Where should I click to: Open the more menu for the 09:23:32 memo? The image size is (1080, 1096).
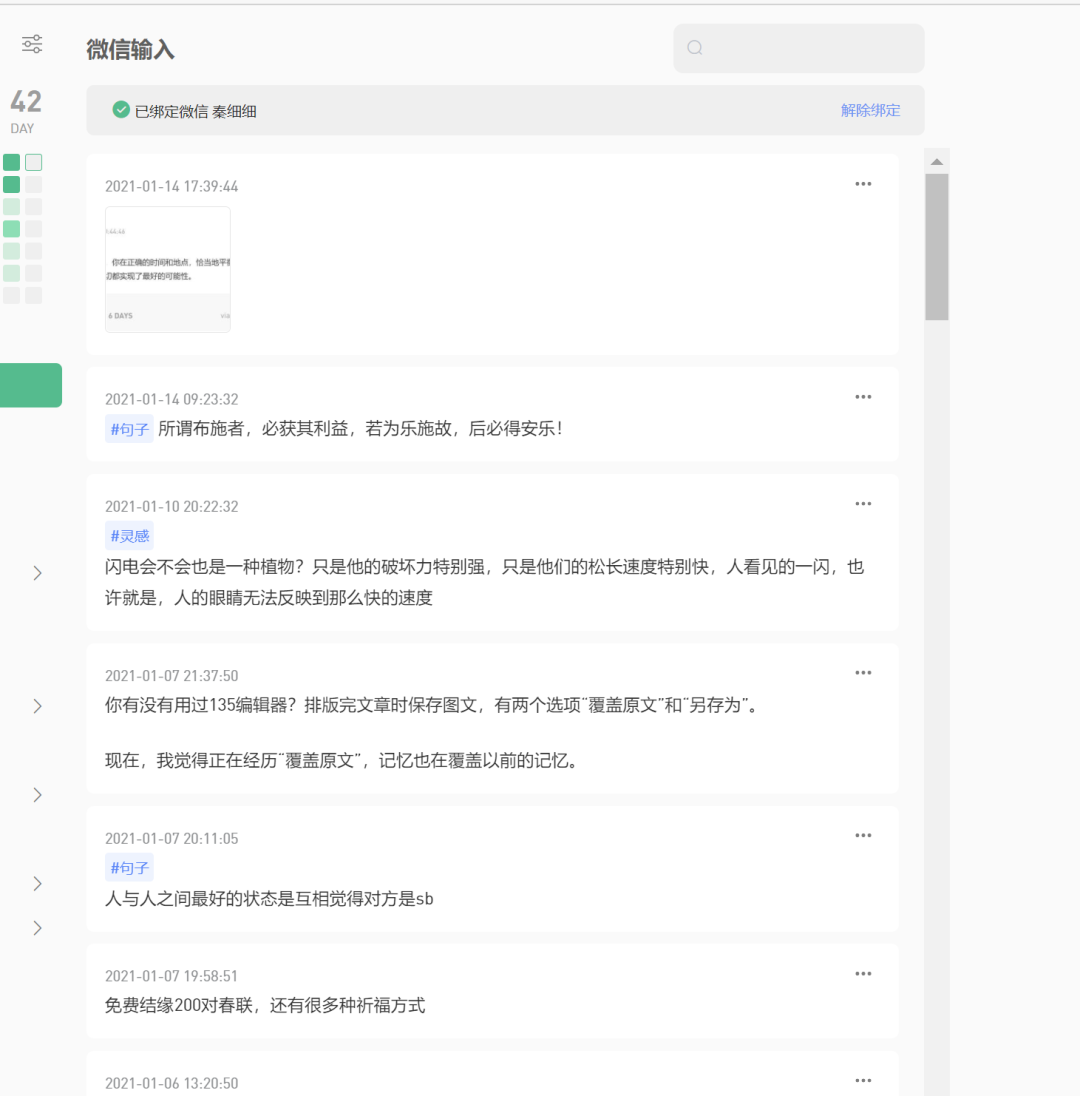(863, 397)
